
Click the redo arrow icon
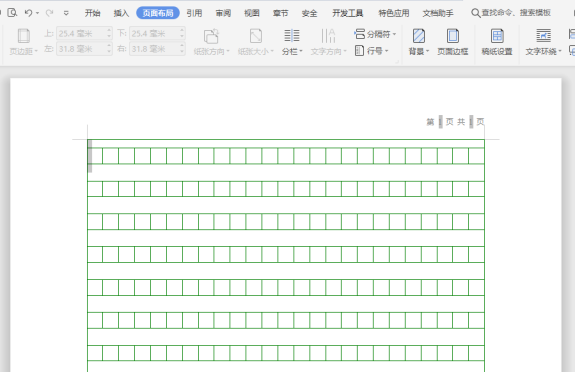click(49, 13)
